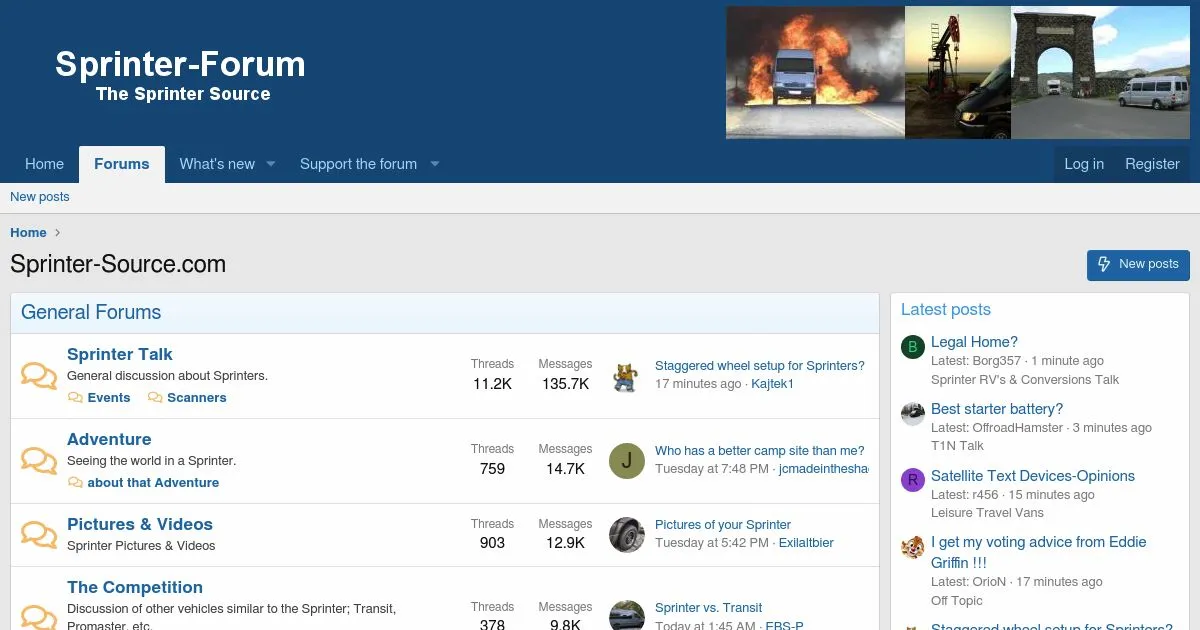Open the Adventure forum

coord(109,439)
